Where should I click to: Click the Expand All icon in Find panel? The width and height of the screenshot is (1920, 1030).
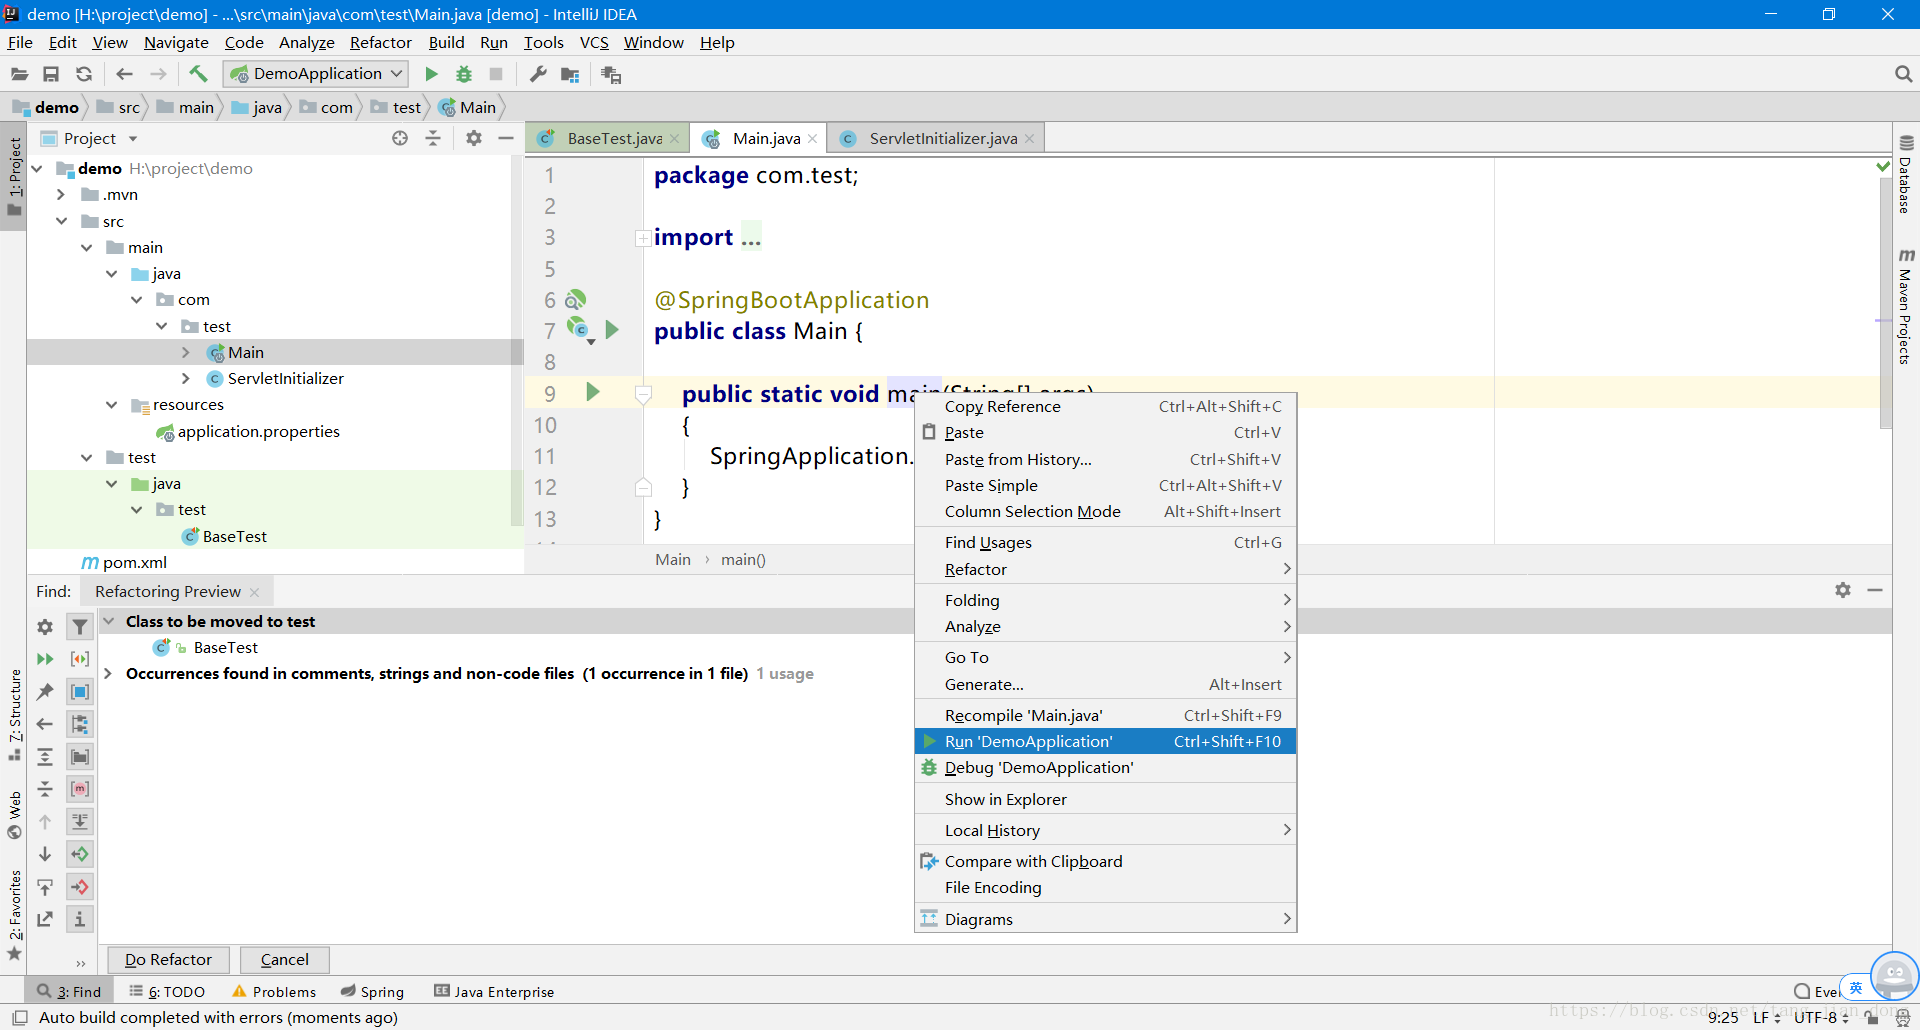45,757
